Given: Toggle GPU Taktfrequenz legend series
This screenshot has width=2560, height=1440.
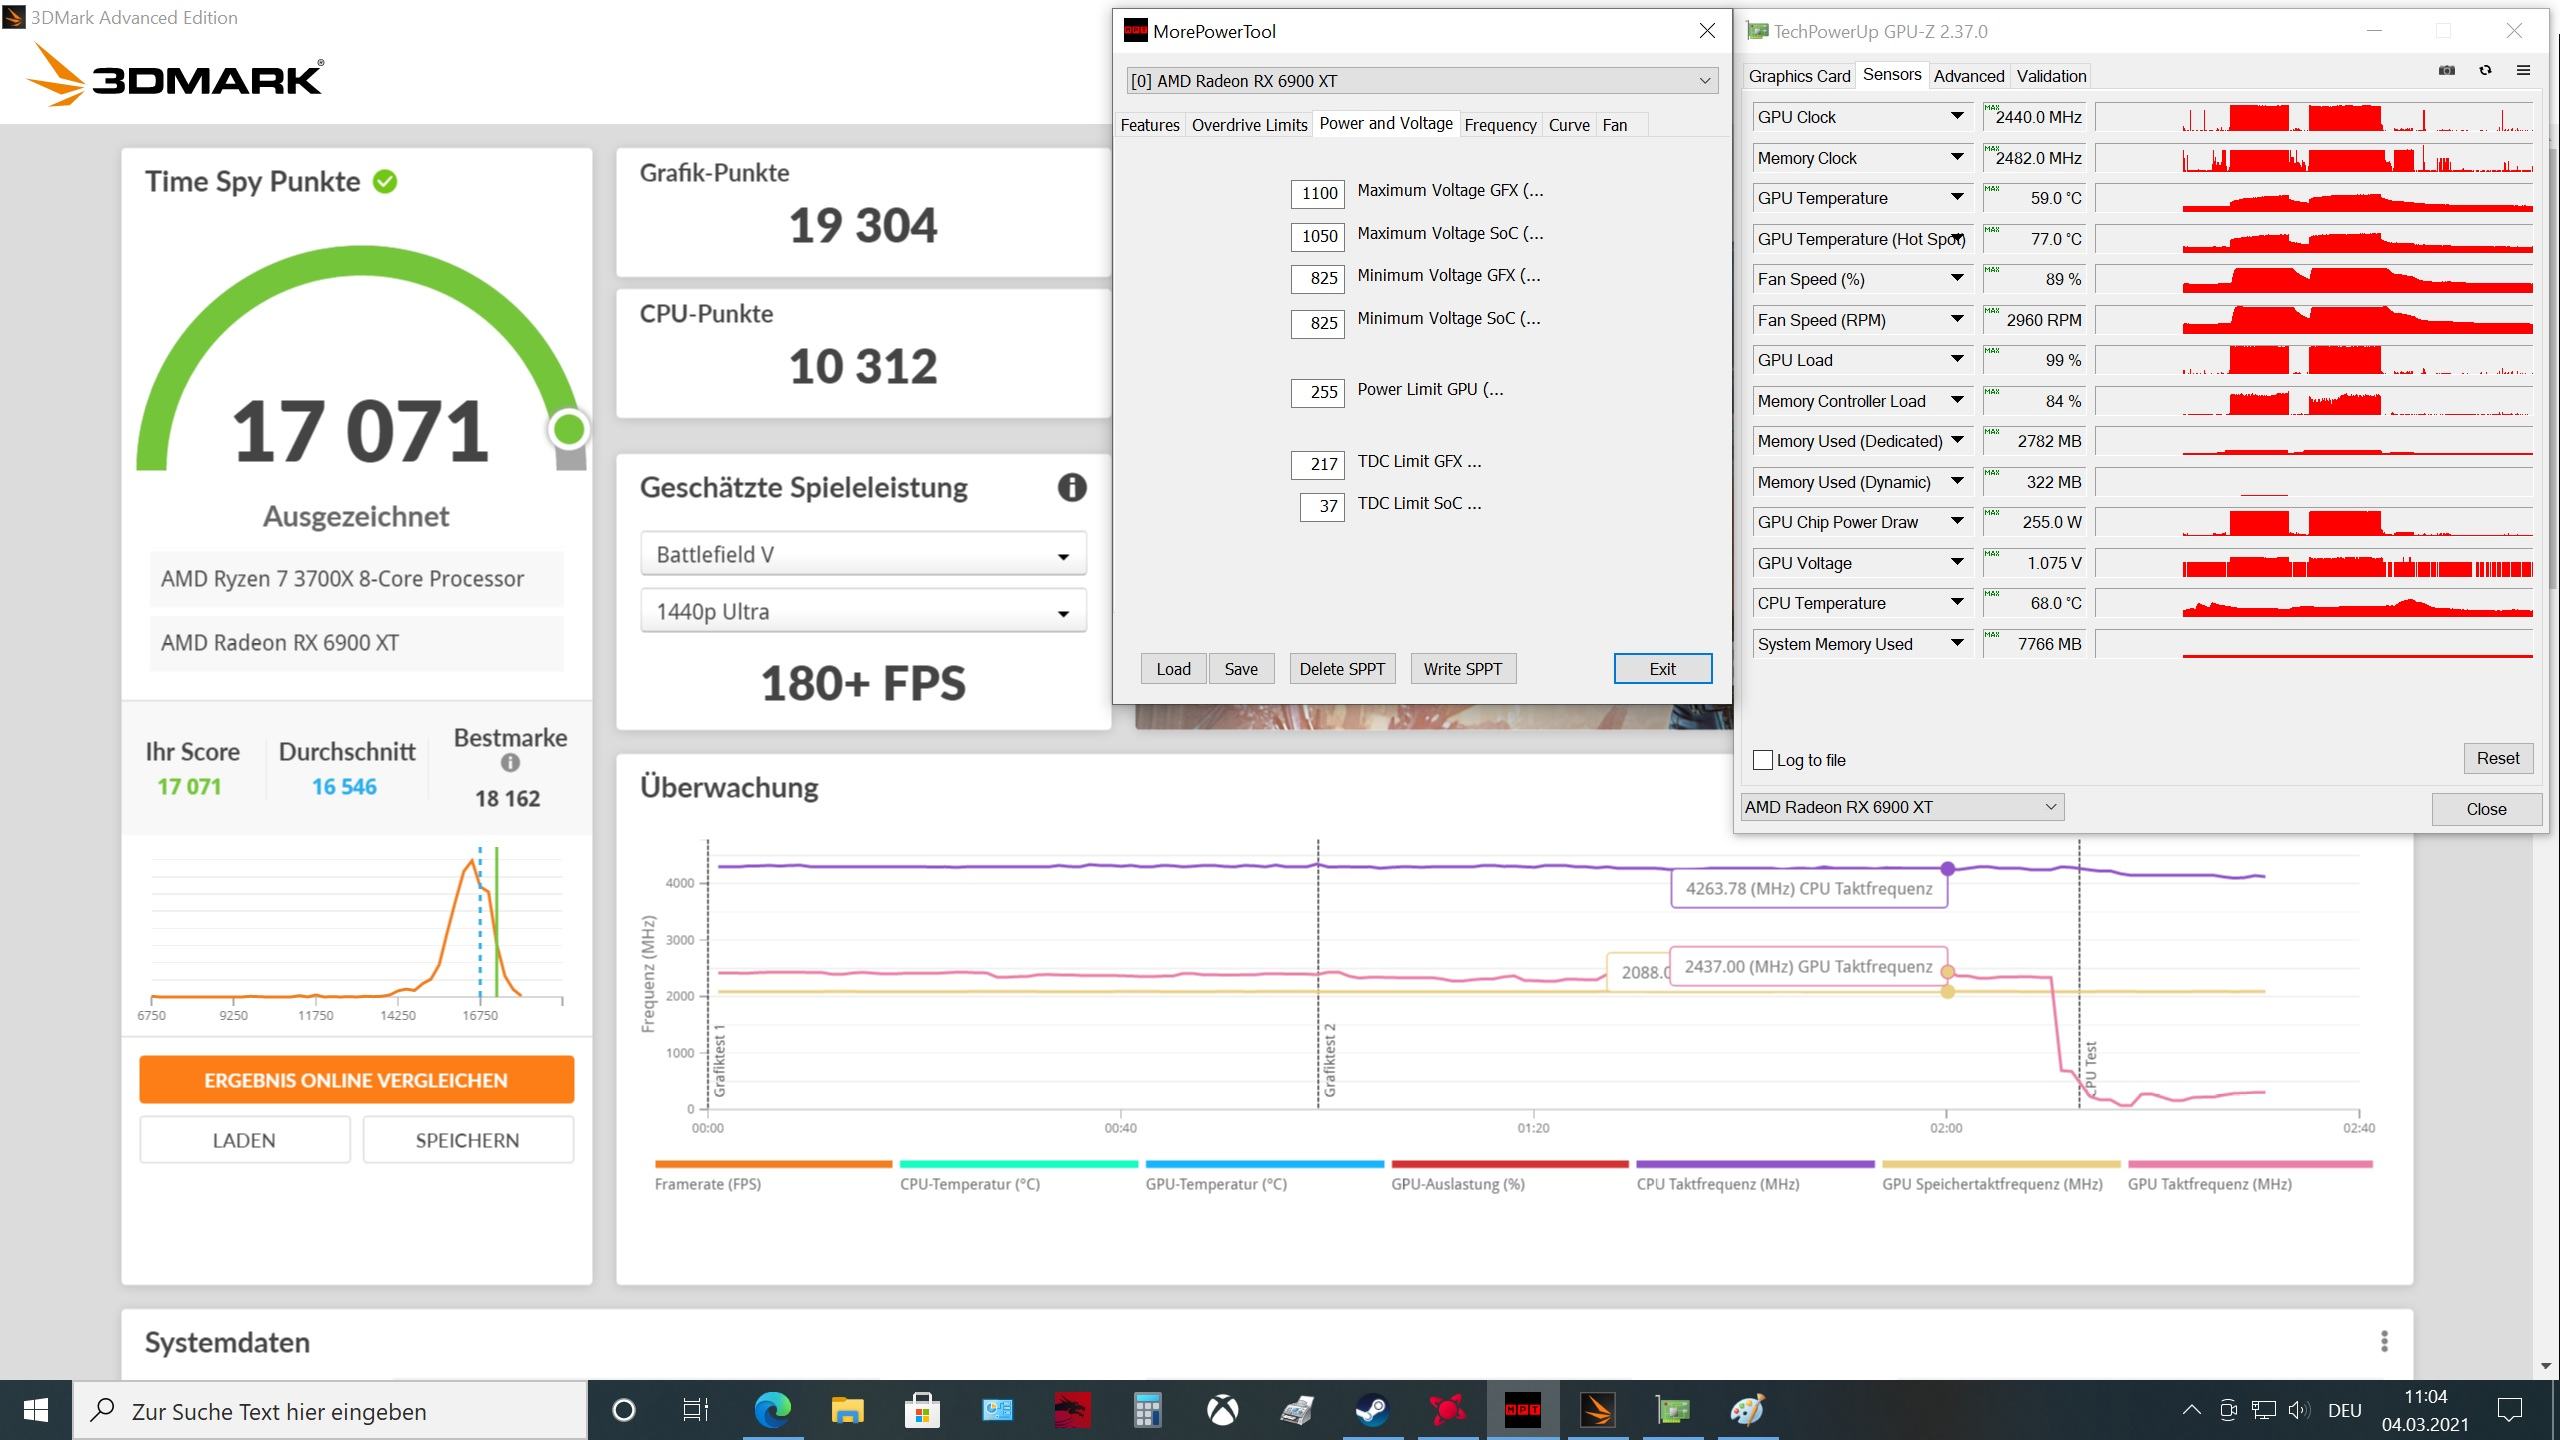Looking at the screenshot, I should [x=2250, y=1176].
